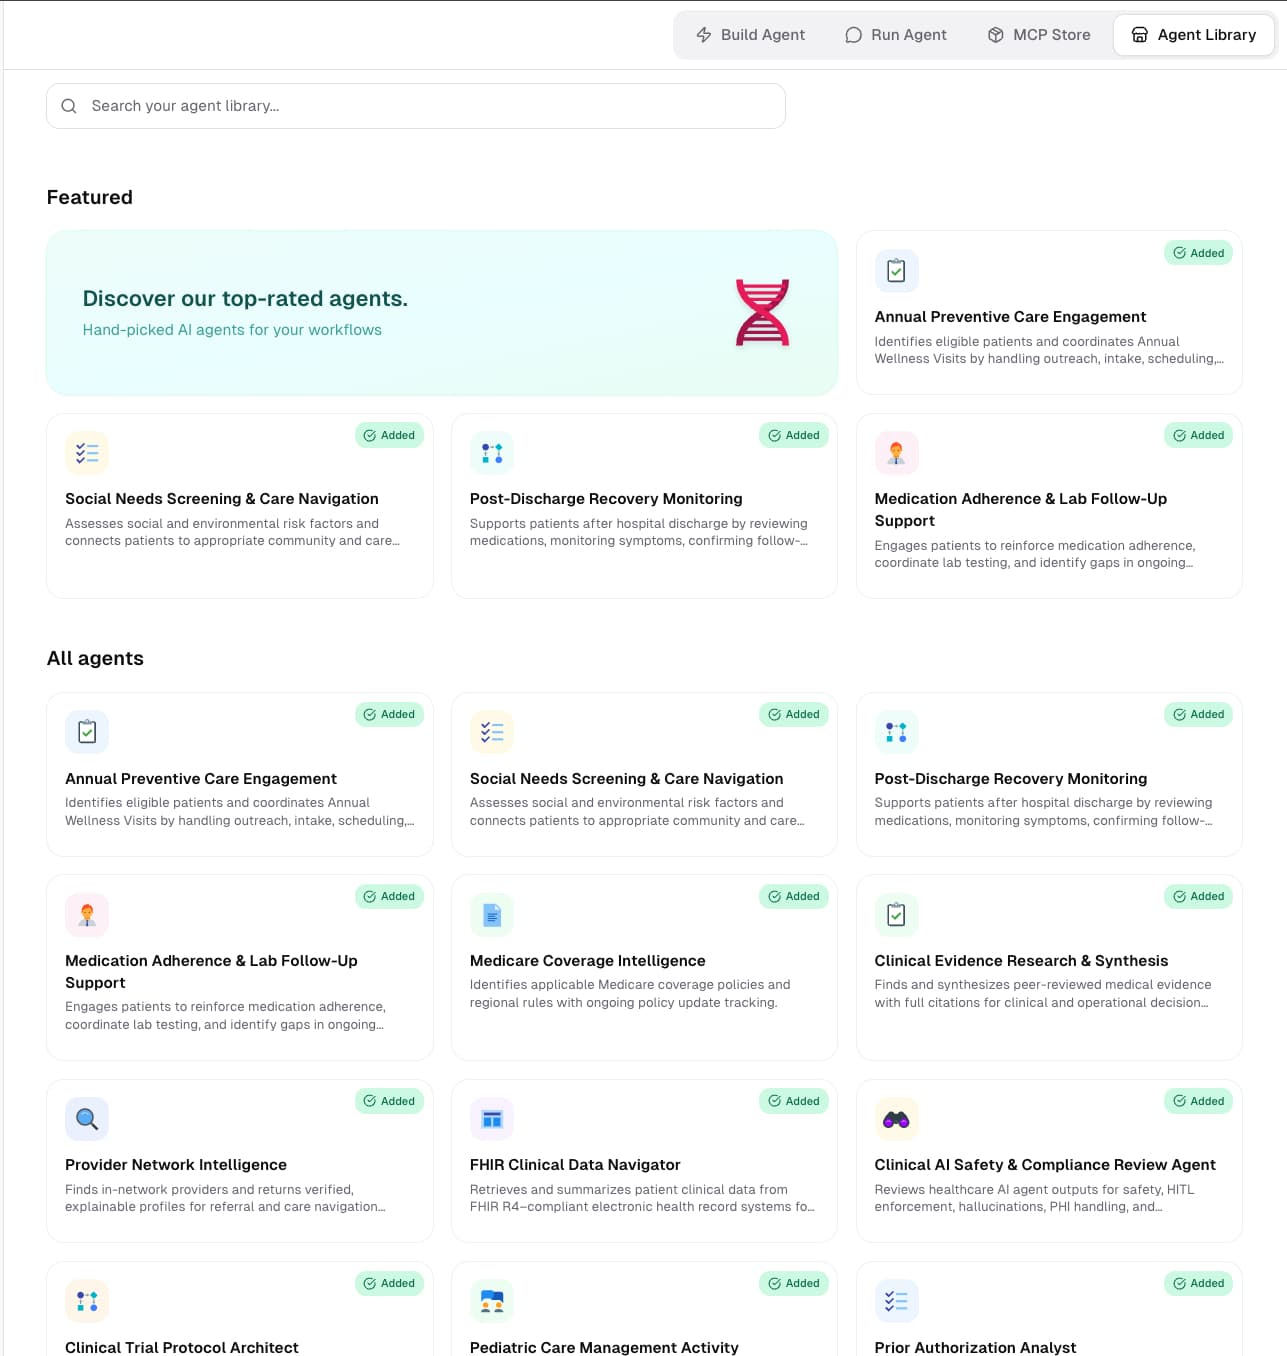Open featured Post-Discharge Recovery Monitoring title

click(606, 499)
